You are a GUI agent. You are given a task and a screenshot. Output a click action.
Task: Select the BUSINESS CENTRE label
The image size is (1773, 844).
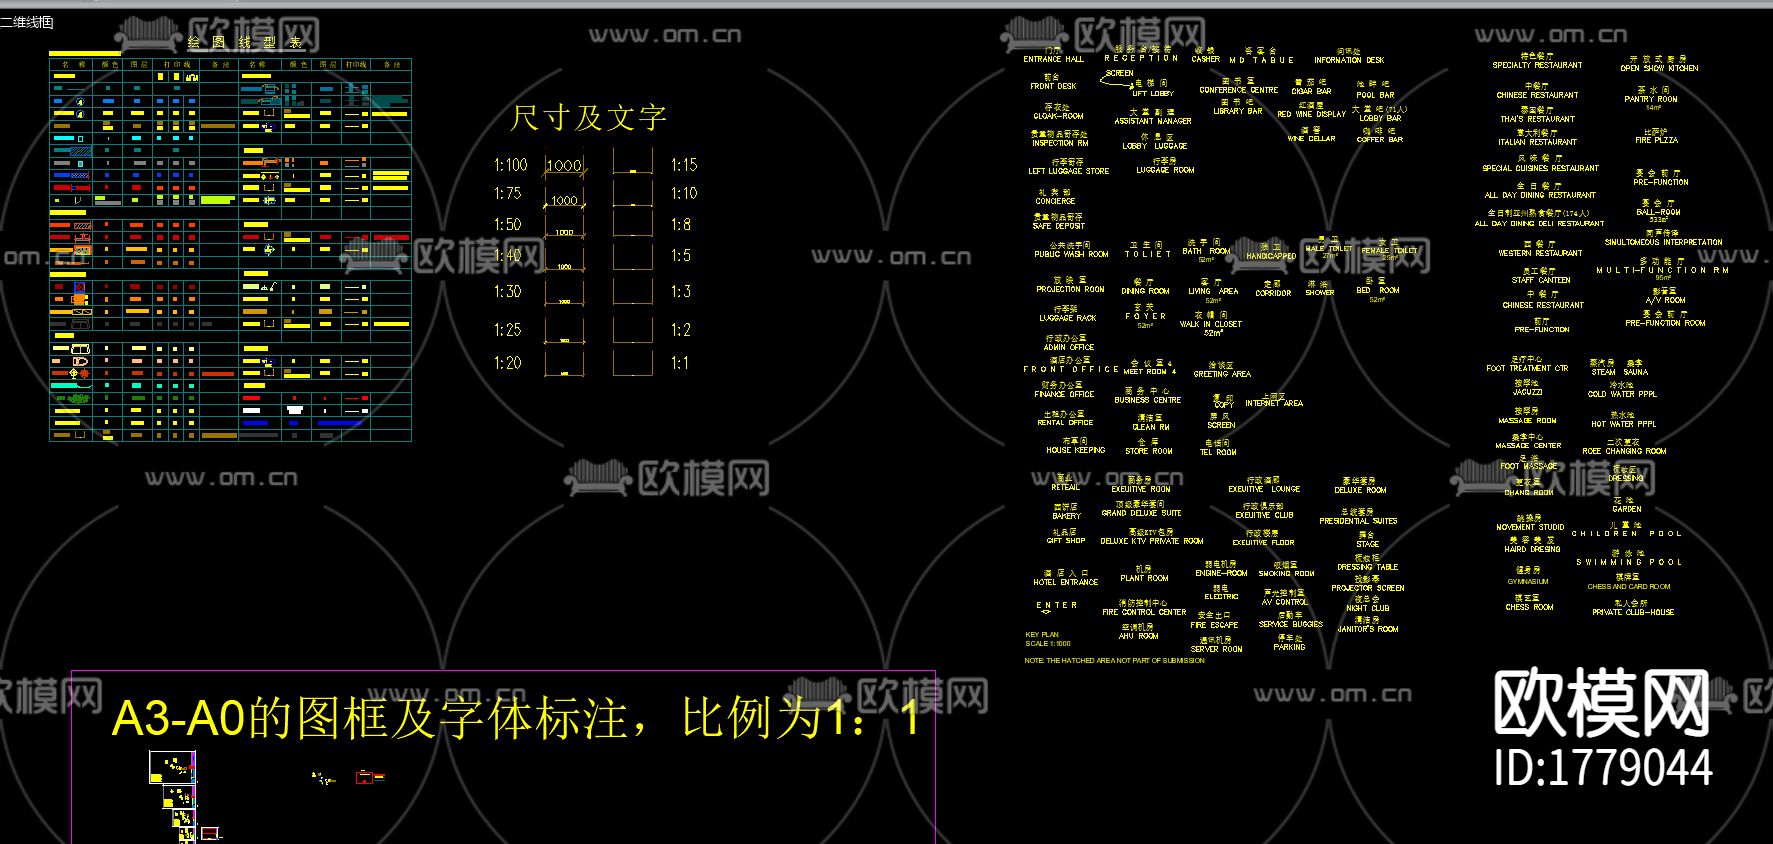pyautogui.click(x=1148, y=400)
